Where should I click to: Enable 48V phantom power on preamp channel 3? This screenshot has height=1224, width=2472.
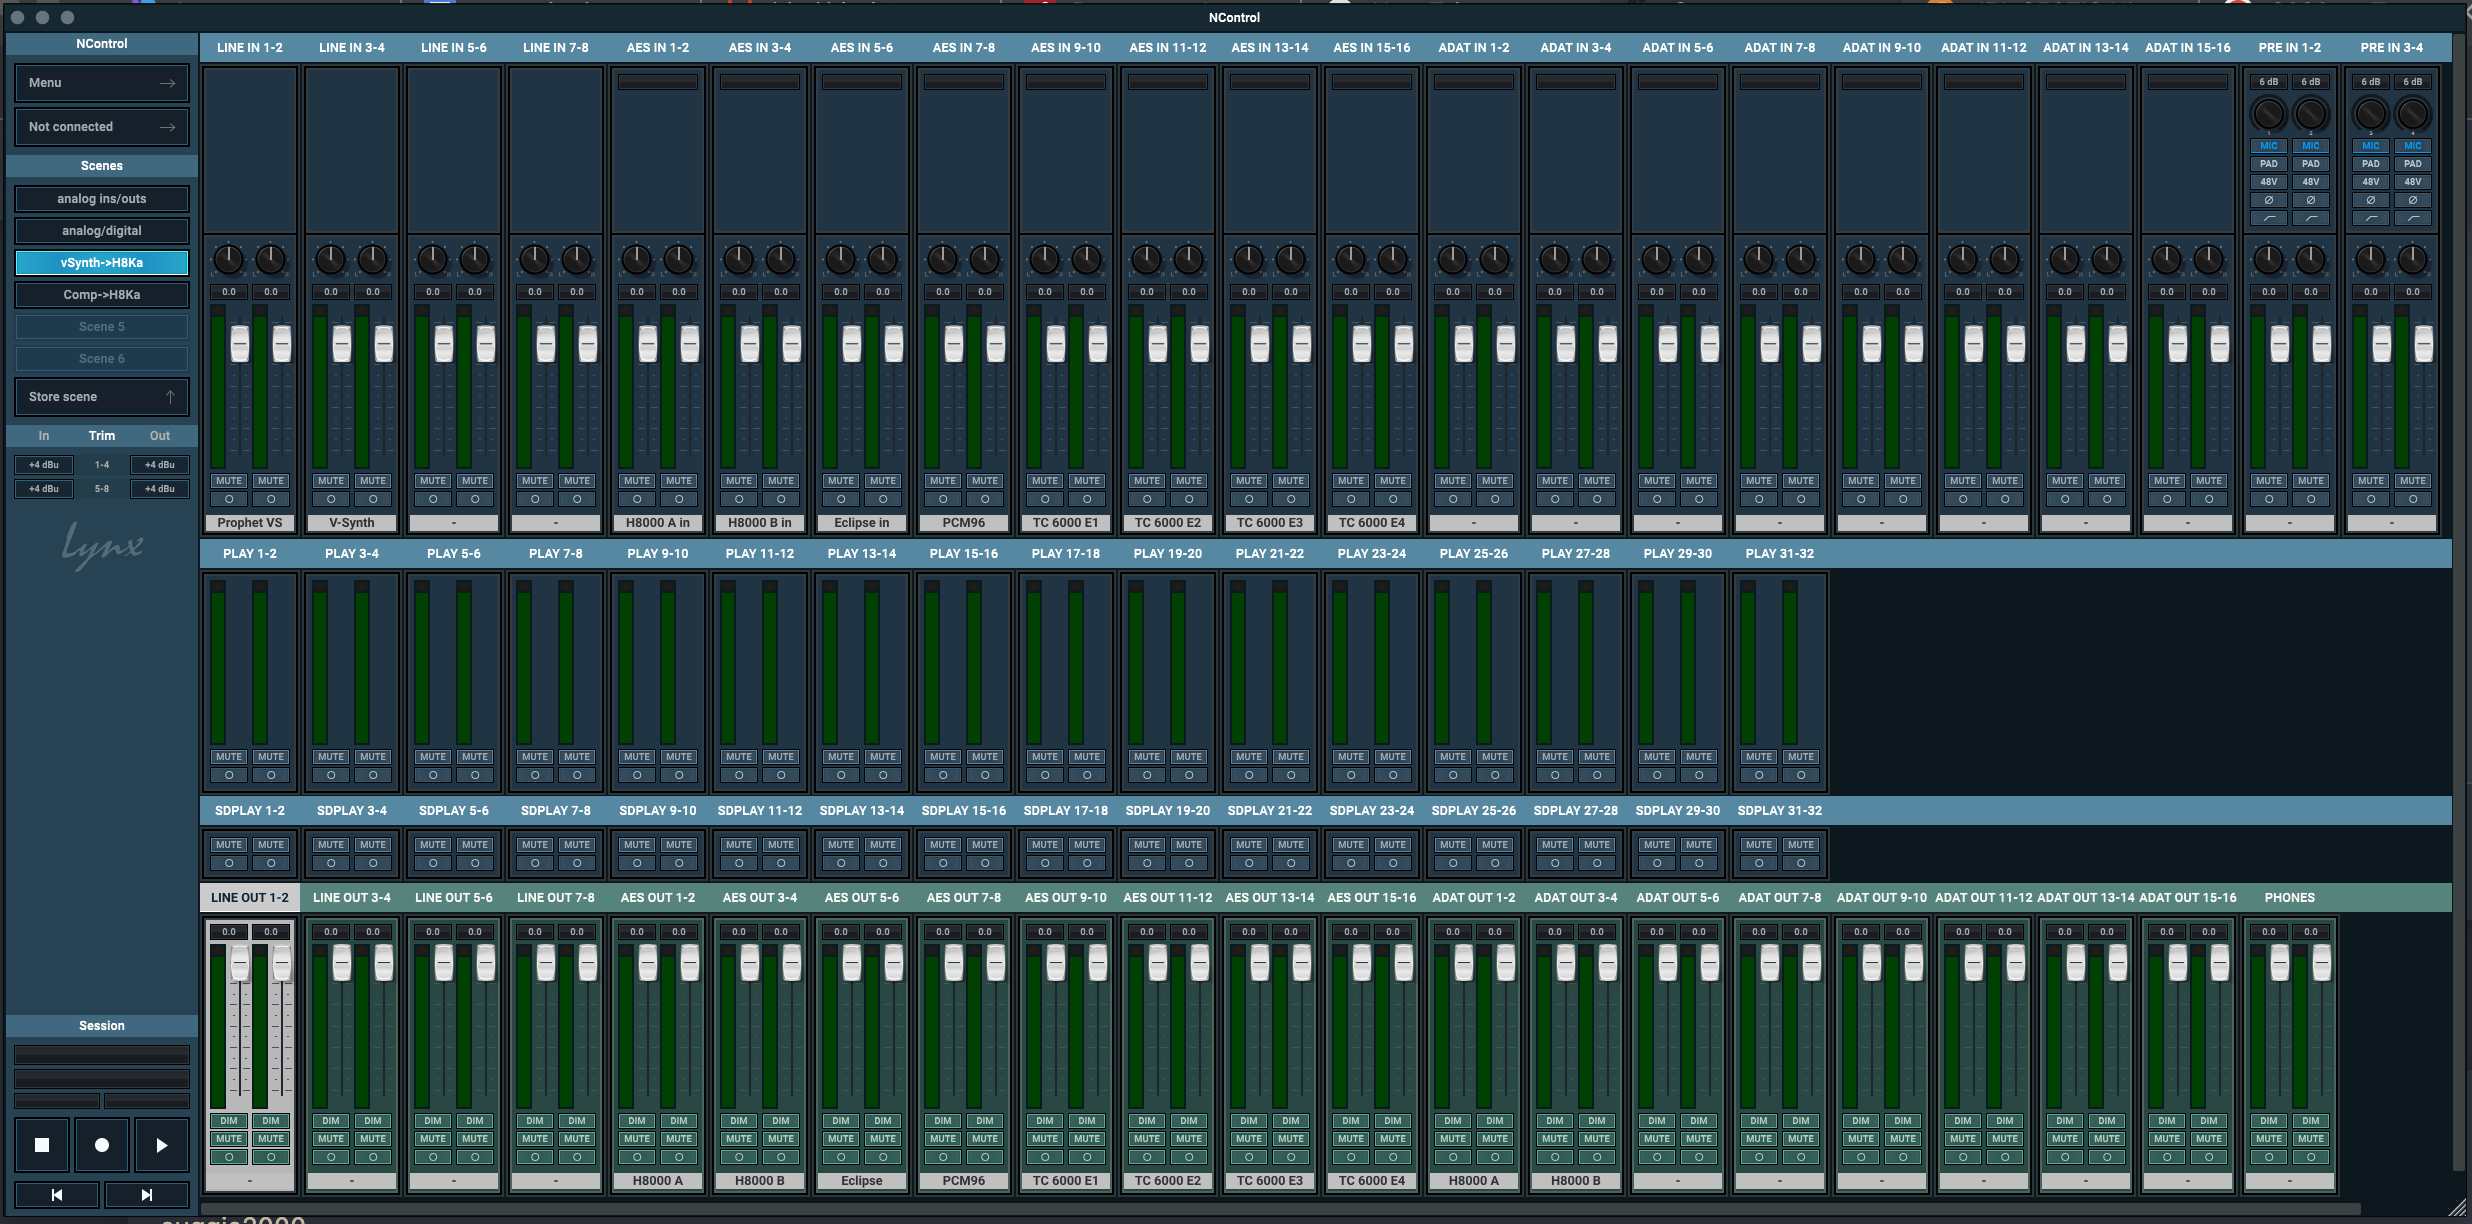pos(2371,182)
